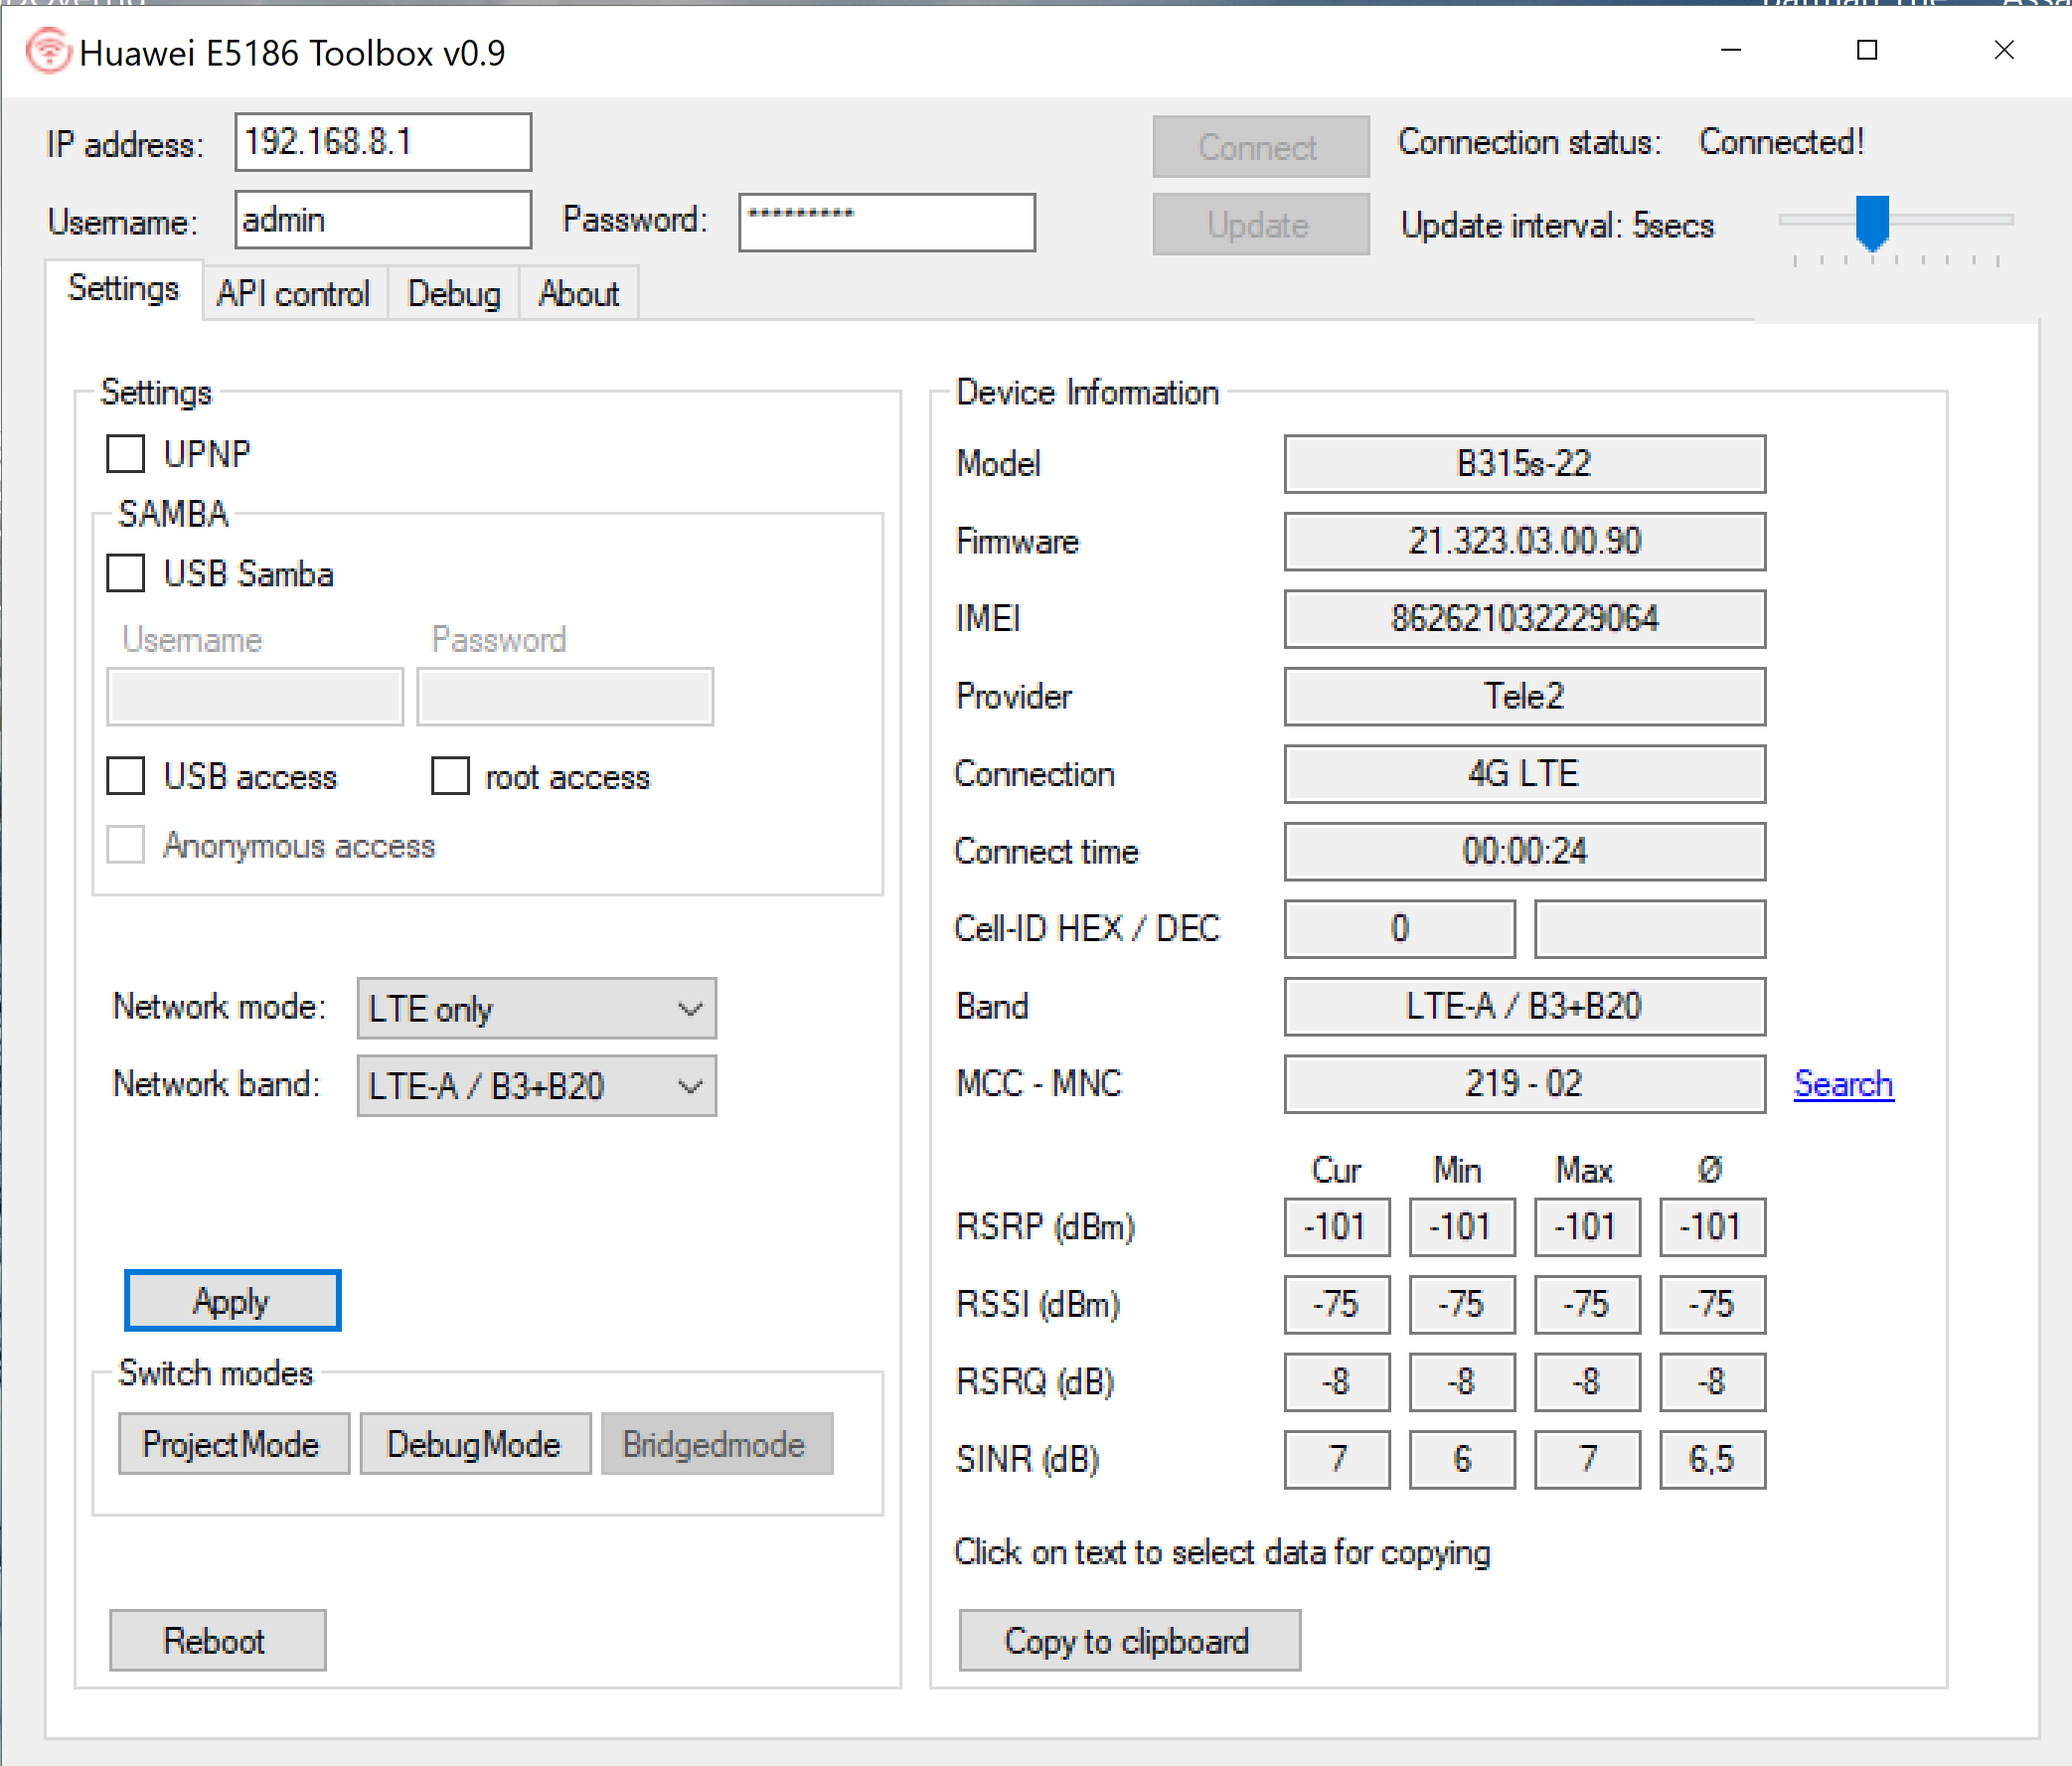This screenshot has height=1766, width=2072.
Task: Tick the USB Samba checkbox
Action: pos(126,574)
